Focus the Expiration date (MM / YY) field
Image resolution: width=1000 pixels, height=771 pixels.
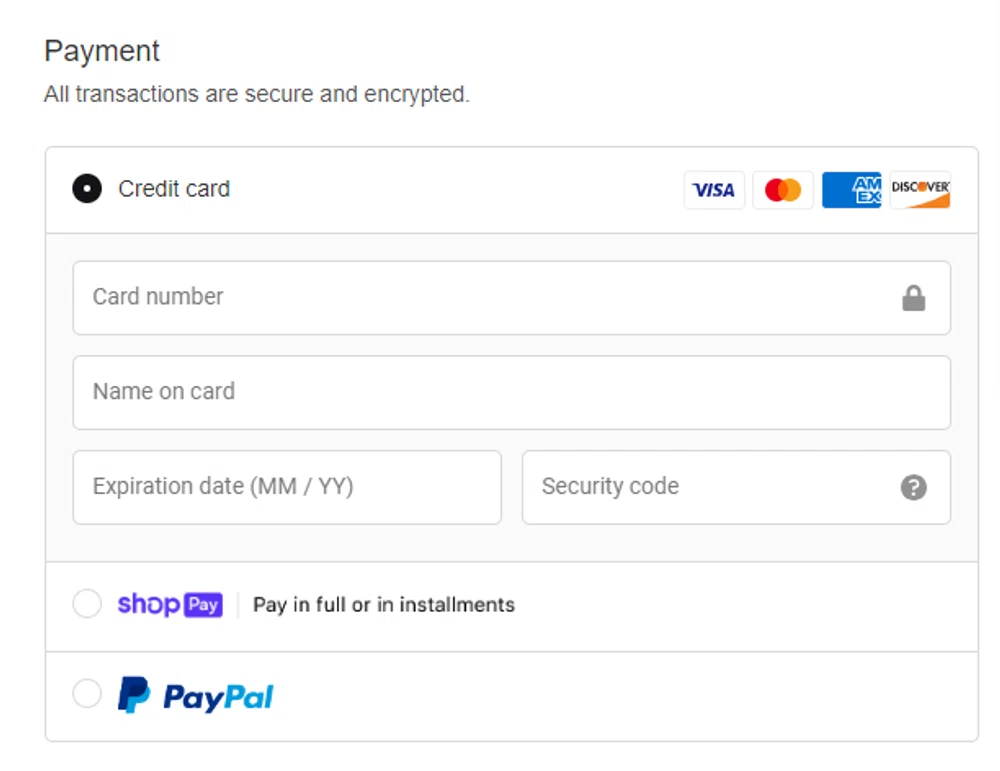[x=286, y=487]
